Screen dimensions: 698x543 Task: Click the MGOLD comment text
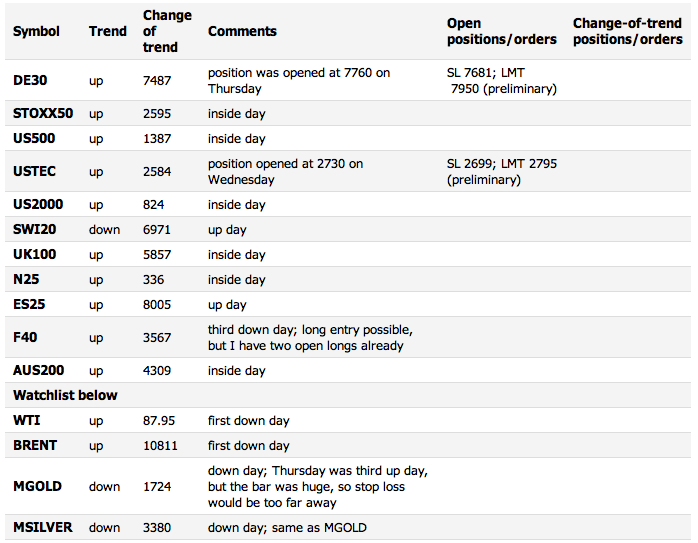coord(318,486)
